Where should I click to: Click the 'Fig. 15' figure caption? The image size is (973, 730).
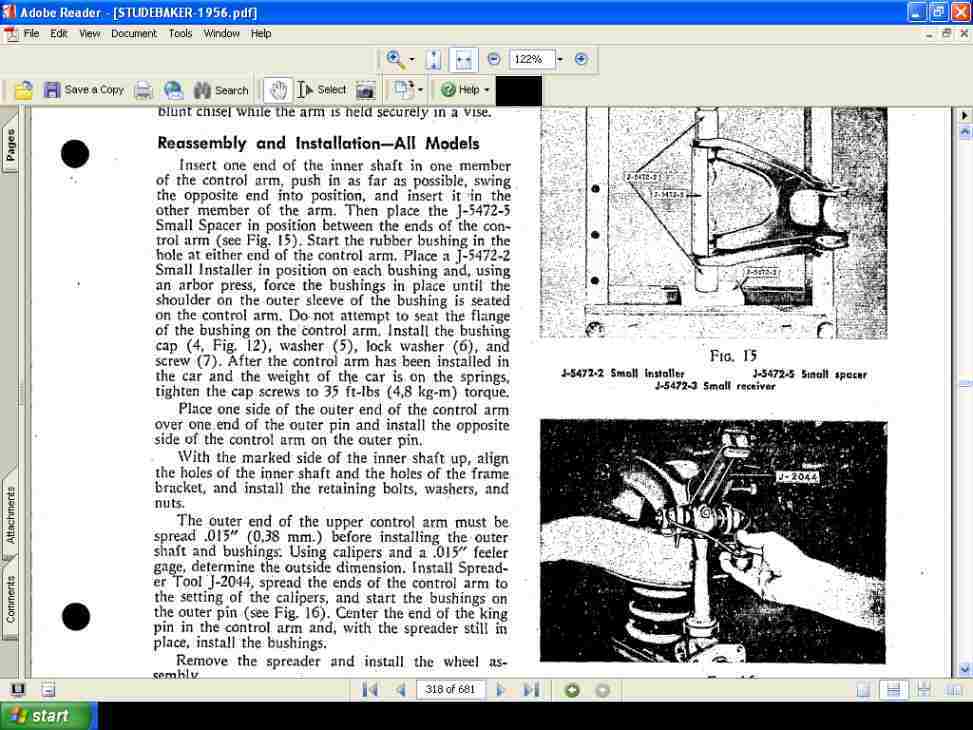tap(733, 356)
